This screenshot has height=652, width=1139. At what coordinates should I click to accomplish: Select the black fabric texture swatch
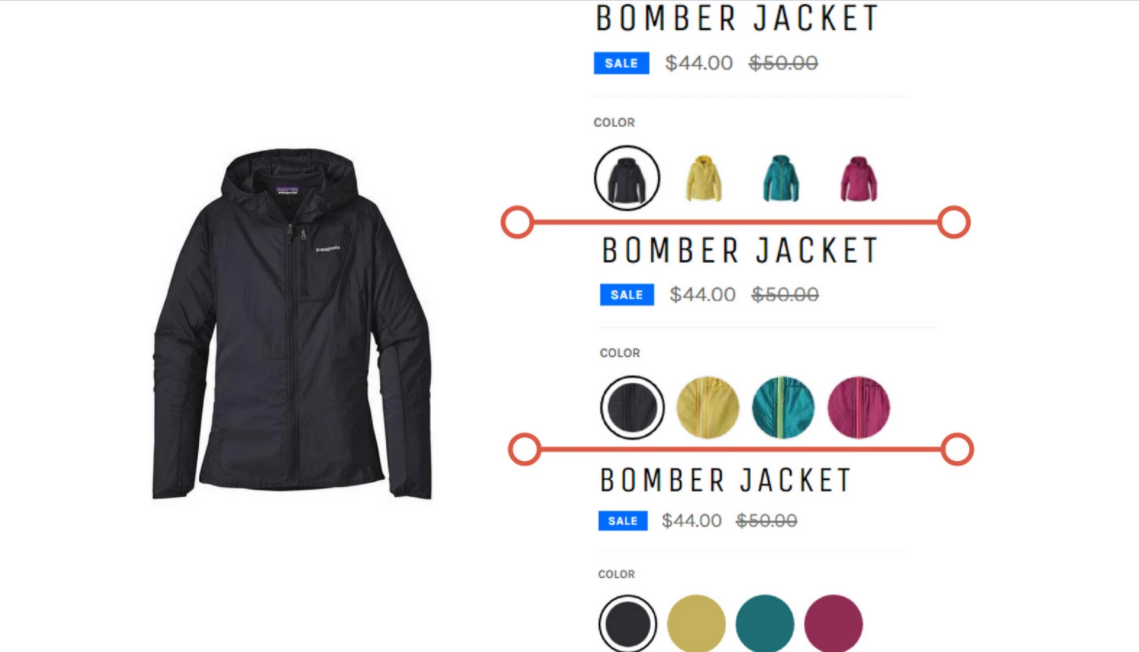pos(632,407)
